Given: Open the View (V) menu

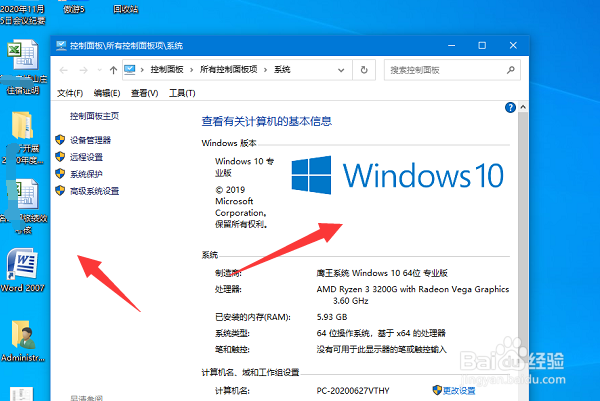Looking at the screenshot, I should 145,93.
